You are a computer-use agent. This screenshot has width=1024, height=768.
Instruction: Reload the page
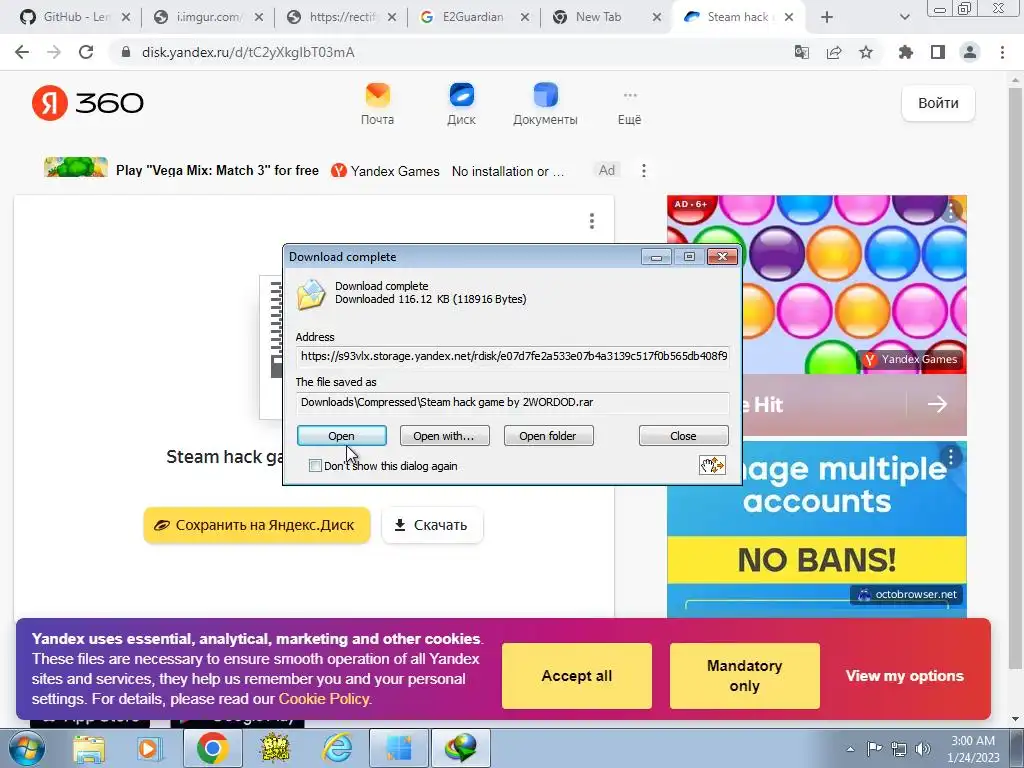[86, 52]
